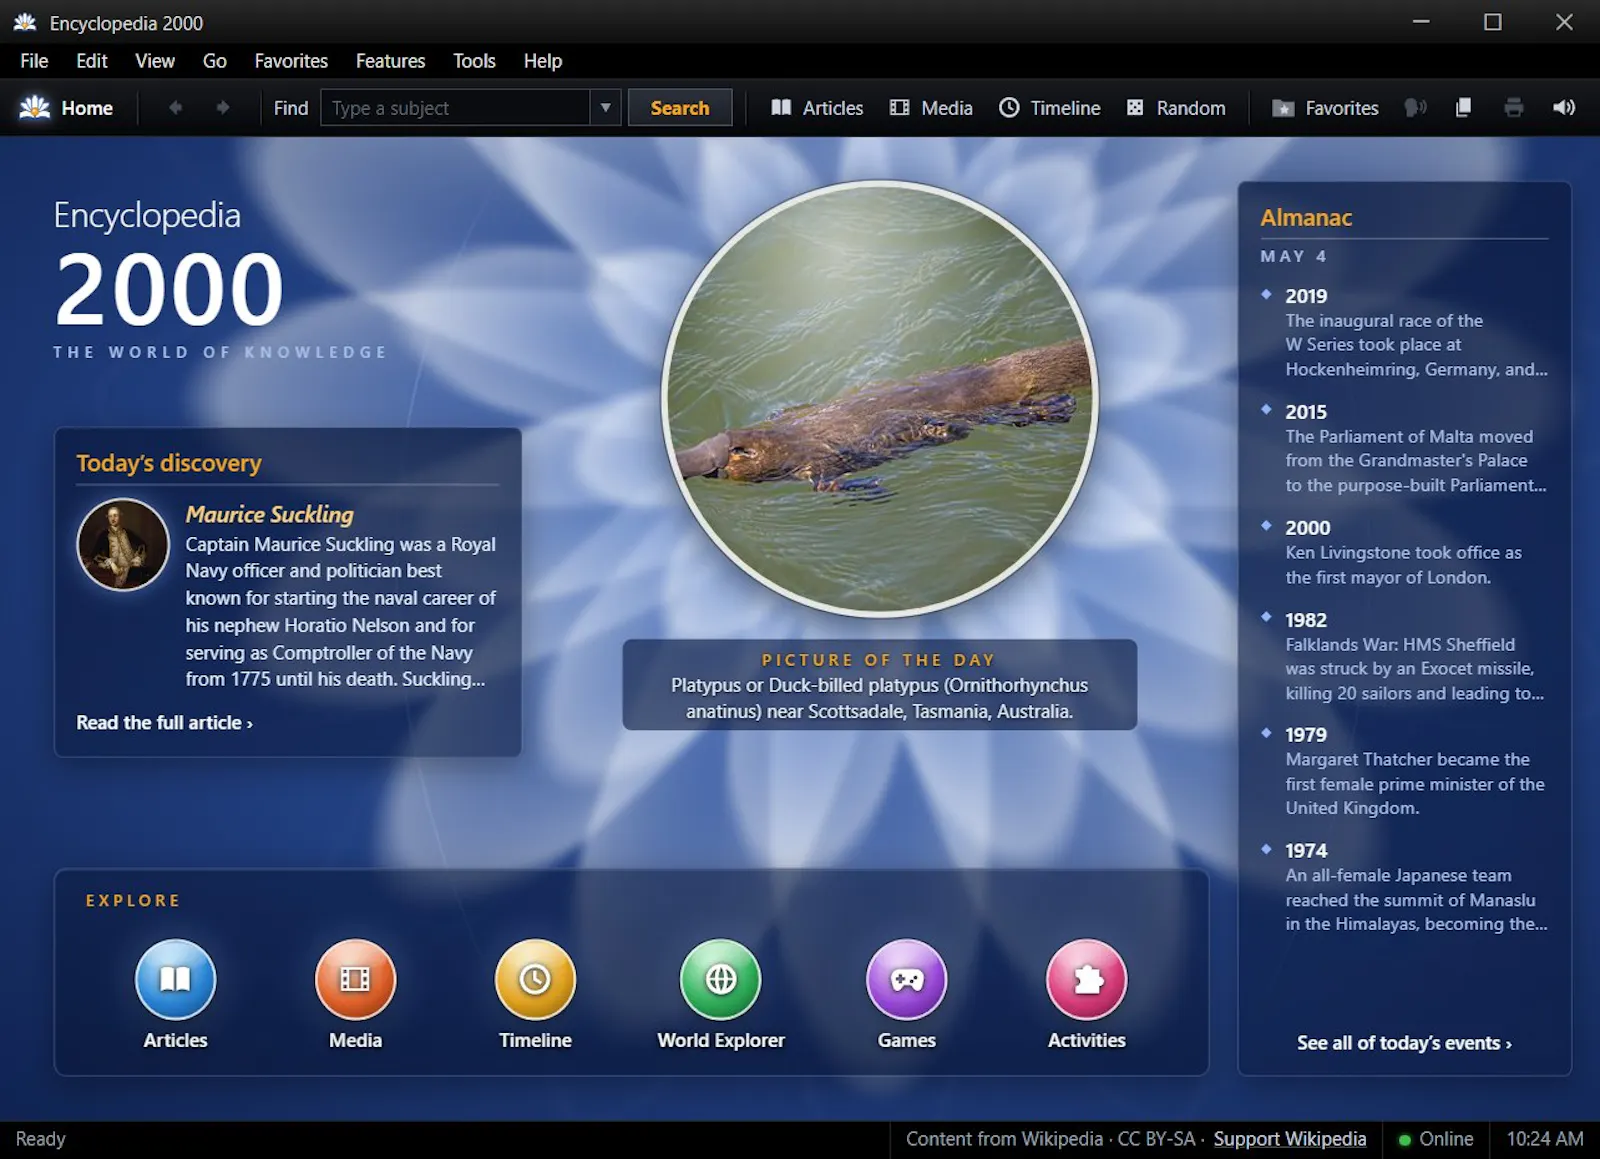This screenshot has width=1600, height=1159.
Task: Open the Maurice Suckling article title
Action: [x=270, y=515]
